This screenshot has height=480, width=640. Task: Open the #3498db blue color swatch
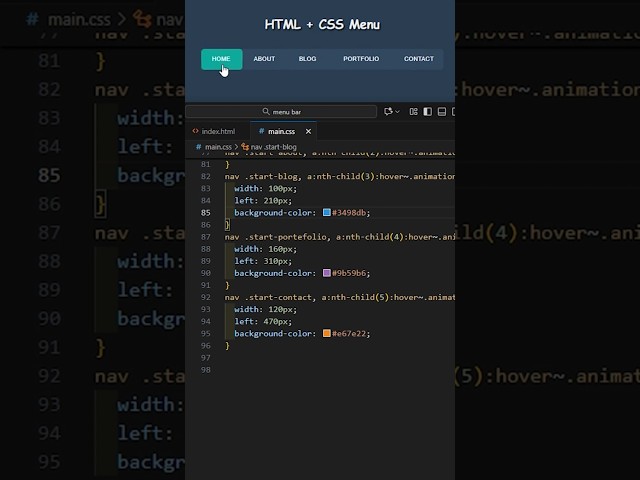[x=327, y=212]
